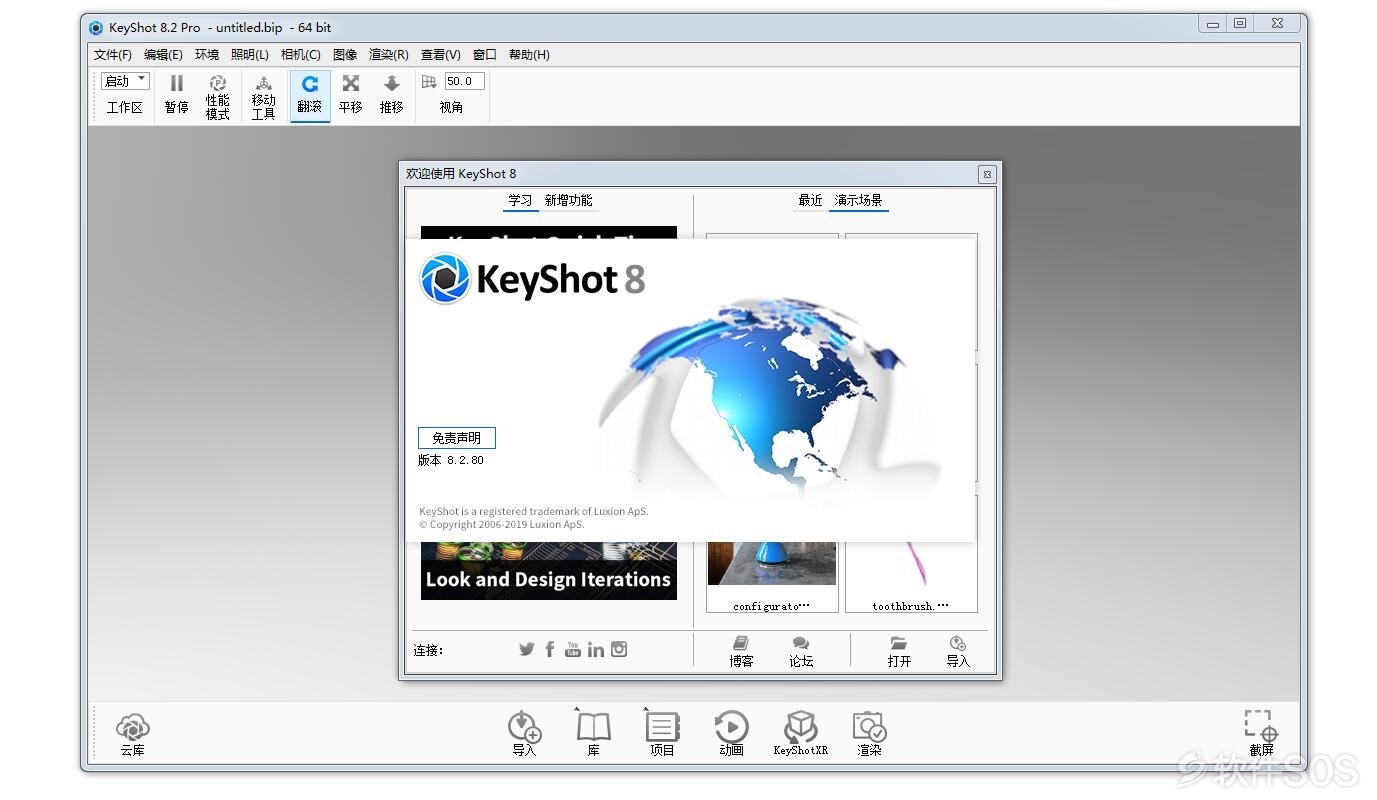Switch to the 最近 tab
The width and height of the screenshot is (1377, 800).
pos(810,201)
